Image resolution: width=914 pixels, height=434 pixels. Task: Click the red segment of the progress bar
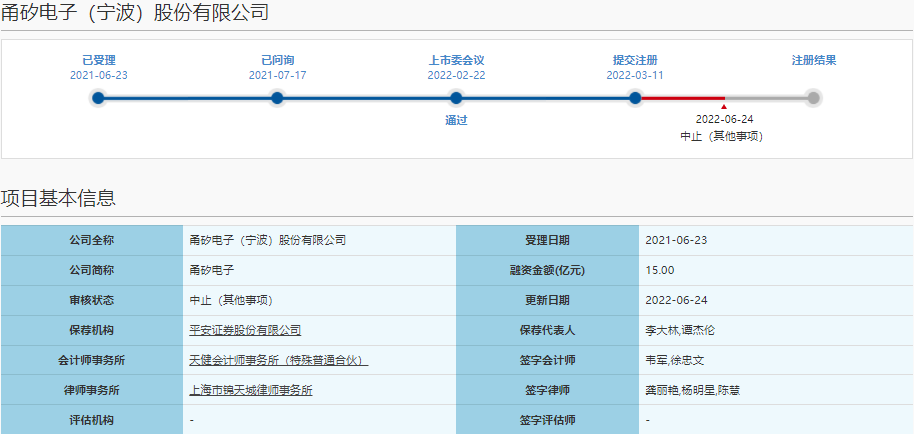pyautogui.click(x=680, y=98)
